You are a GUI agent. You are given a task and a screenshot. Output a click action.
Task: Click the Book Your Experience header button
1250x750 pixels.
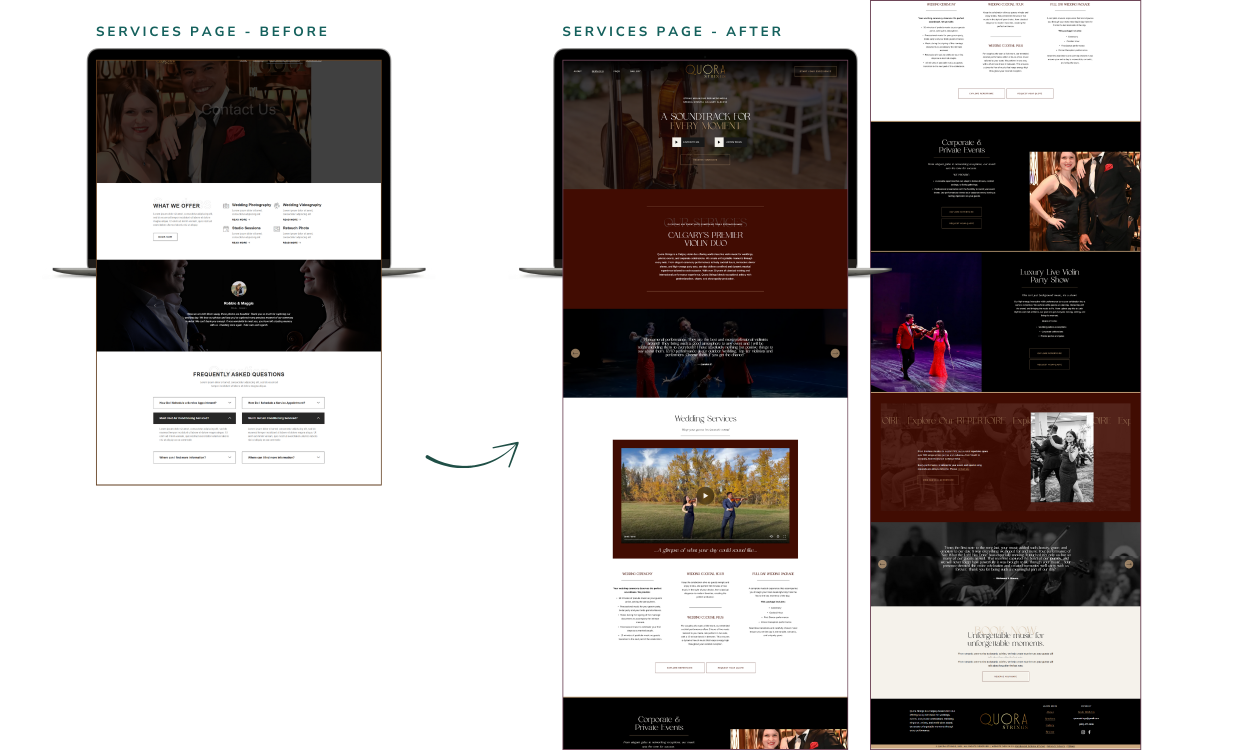[x=816, y=71]
